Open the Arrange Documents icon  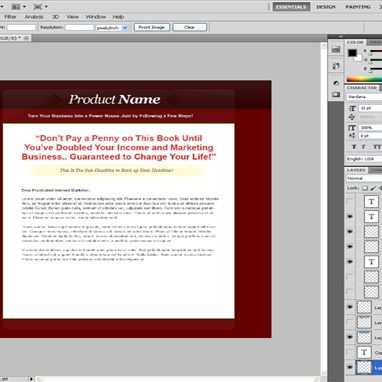point(16,6)
